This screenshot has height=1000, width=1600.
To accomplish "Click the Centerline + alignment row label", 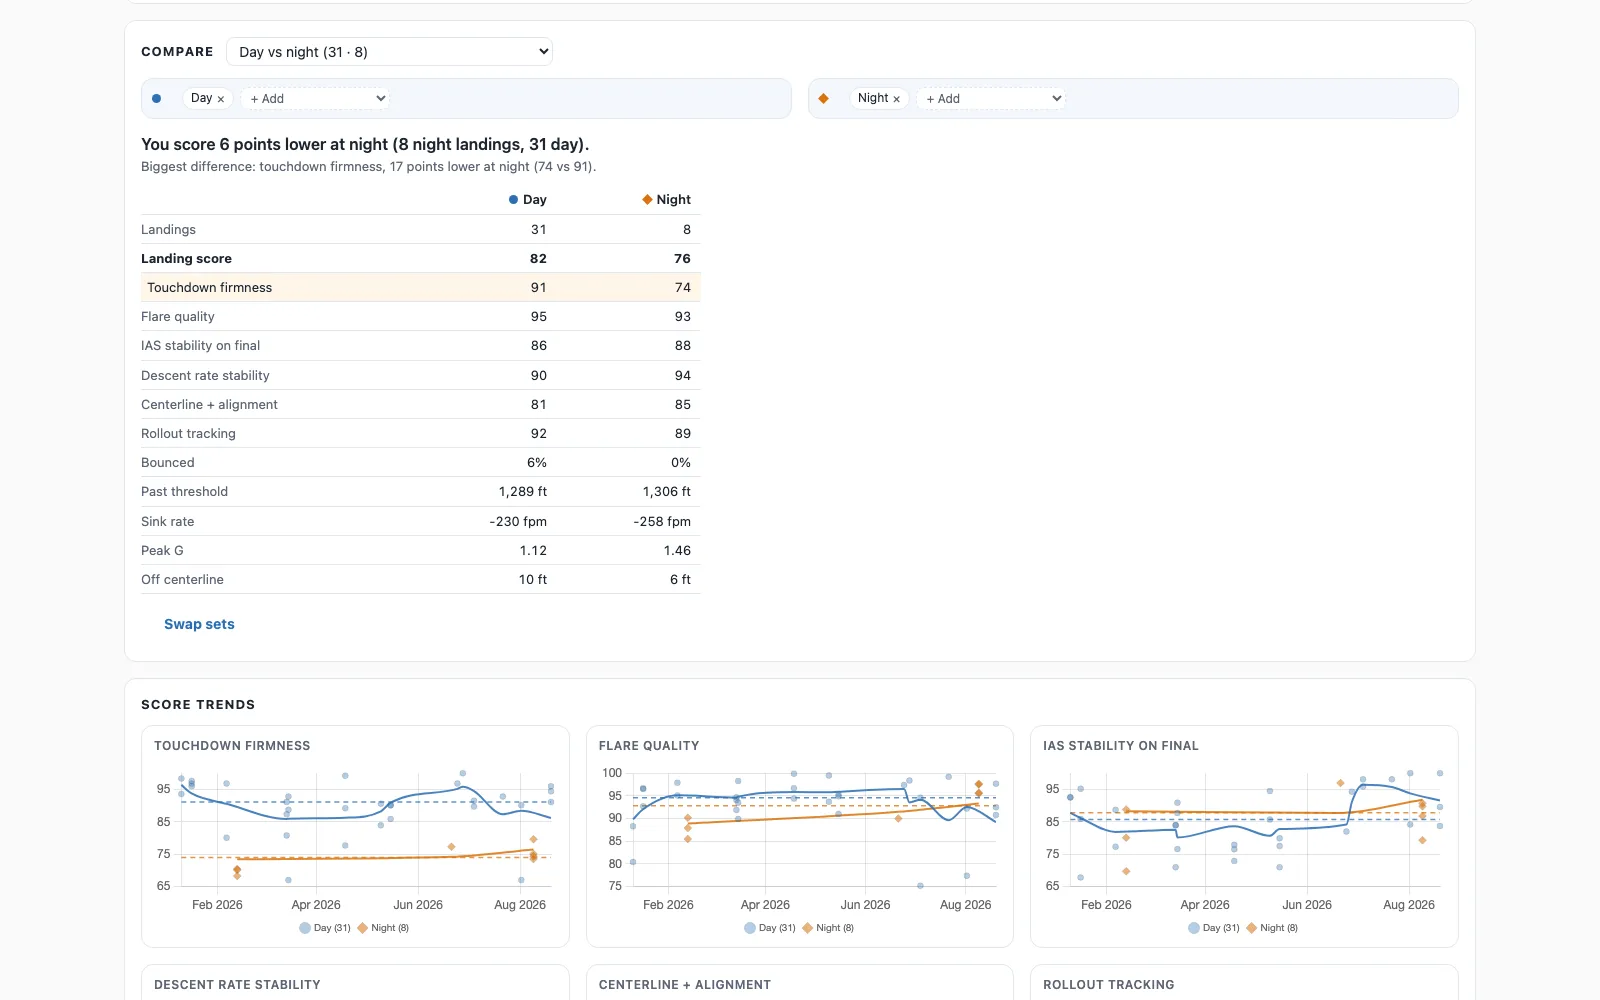I will click(209, 405).
